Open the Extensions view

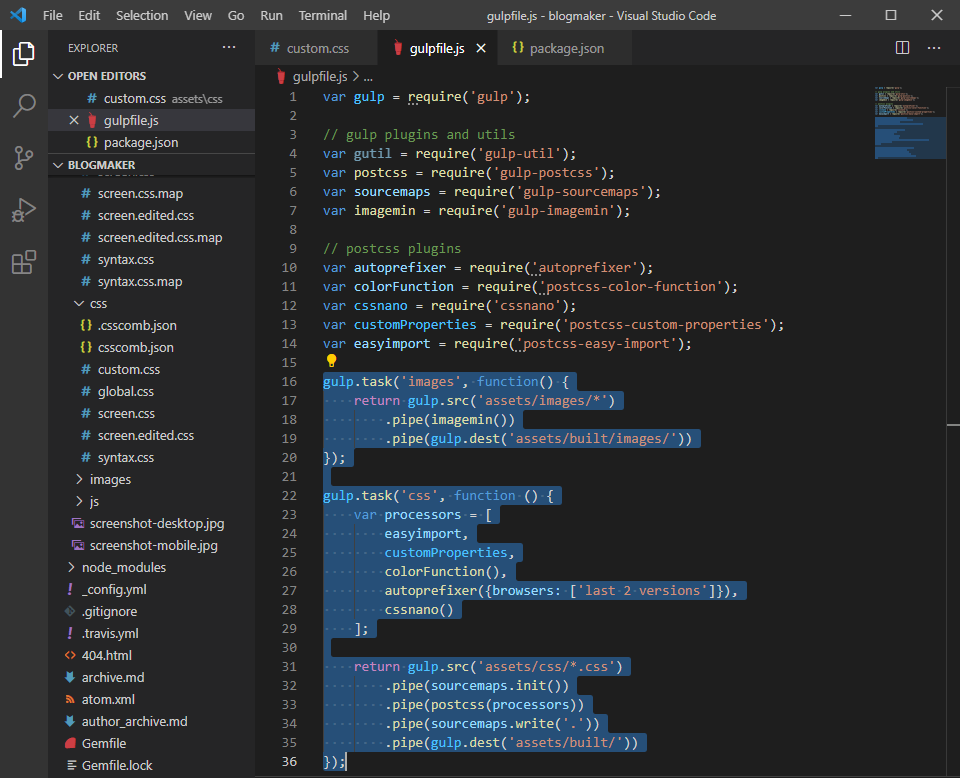[x=23, y=262]
